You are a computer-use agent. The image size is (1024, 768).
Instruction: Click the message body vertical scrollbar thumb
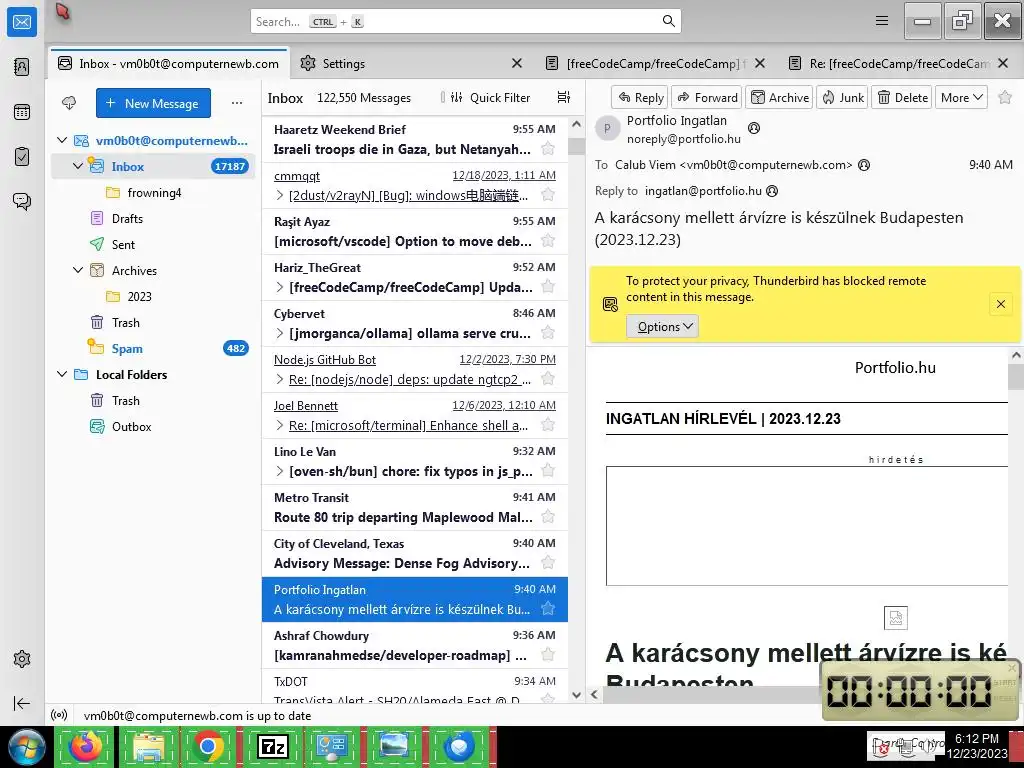click(x=1016, y=377)
